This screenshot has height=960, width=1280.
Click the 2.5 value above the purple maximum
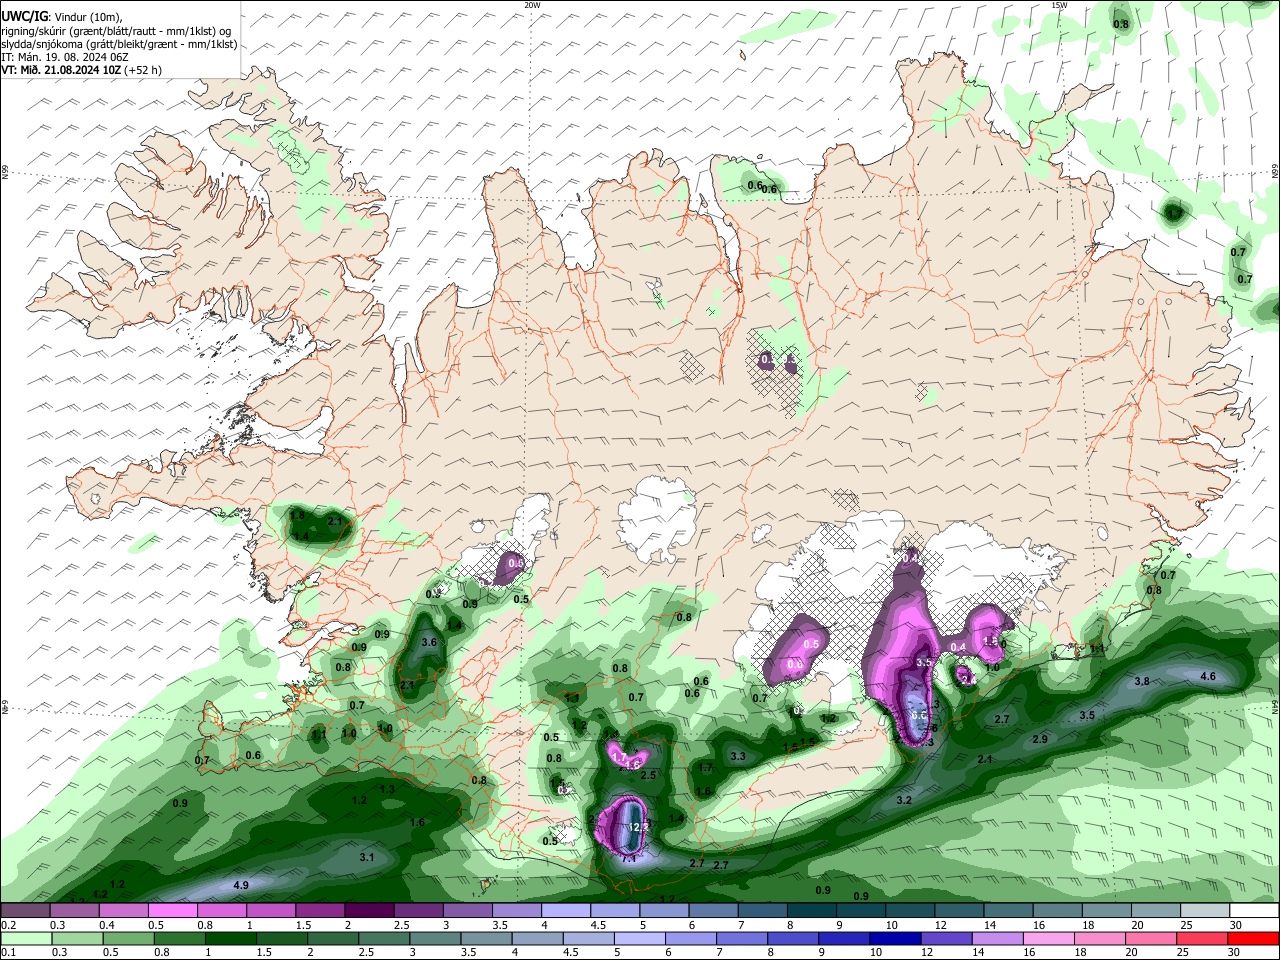pos(648,775)
